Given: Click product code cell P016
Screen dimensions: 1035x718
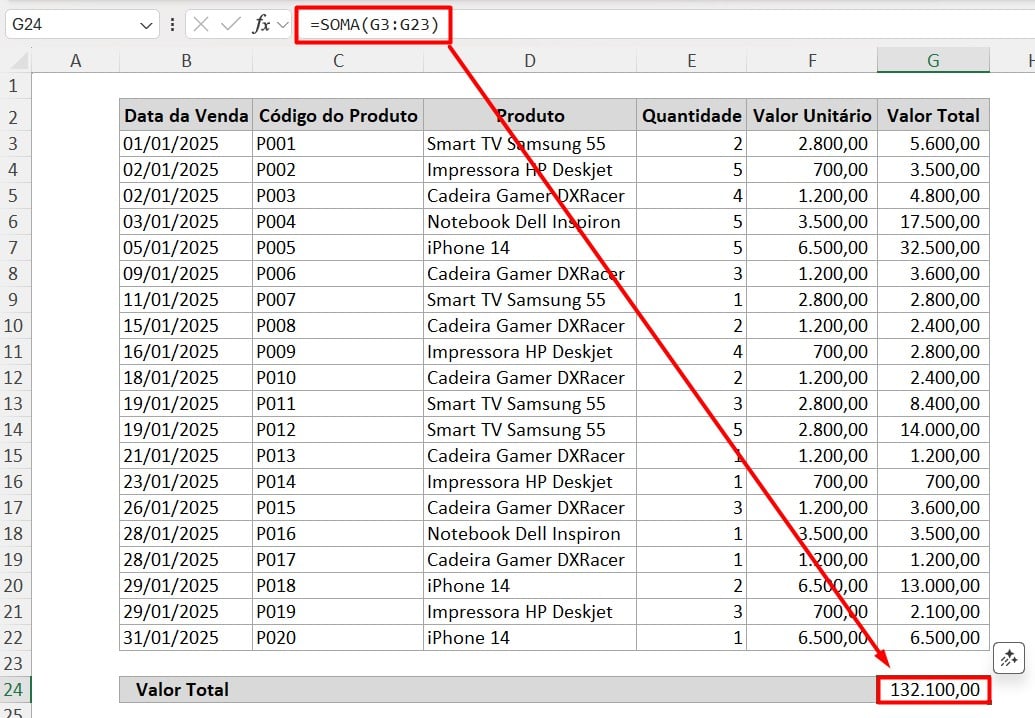Looking at the screenshot, I should pos(338,533).
